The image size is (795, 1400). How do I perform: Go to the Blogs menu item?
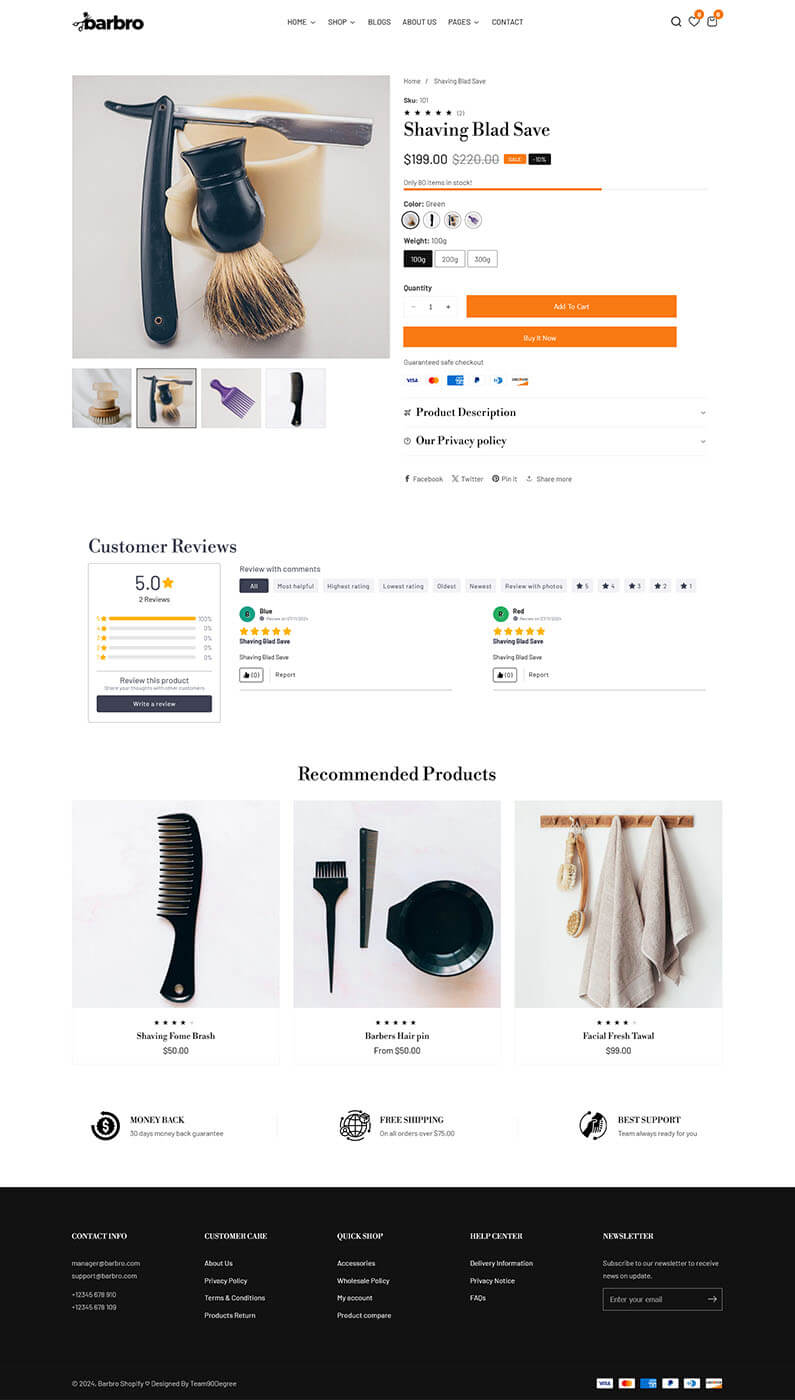(x=379, y=22)
